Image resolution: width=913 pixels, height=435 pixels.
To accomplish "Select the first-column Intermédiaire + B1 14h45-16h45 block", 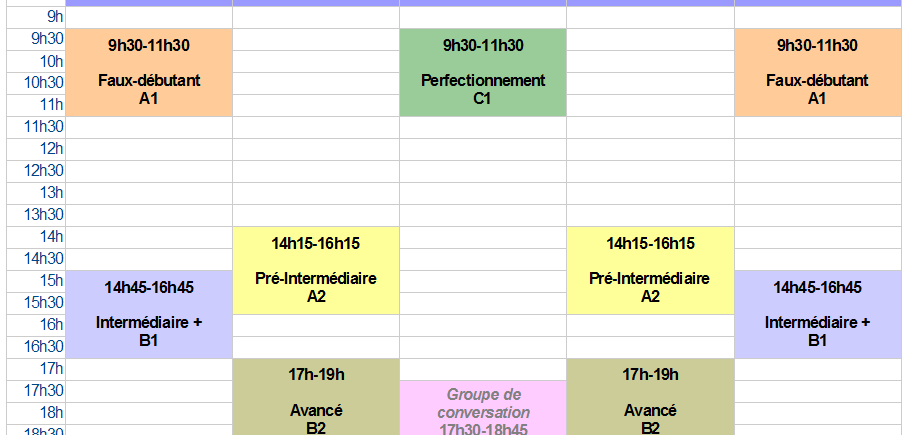I will 149,314.
